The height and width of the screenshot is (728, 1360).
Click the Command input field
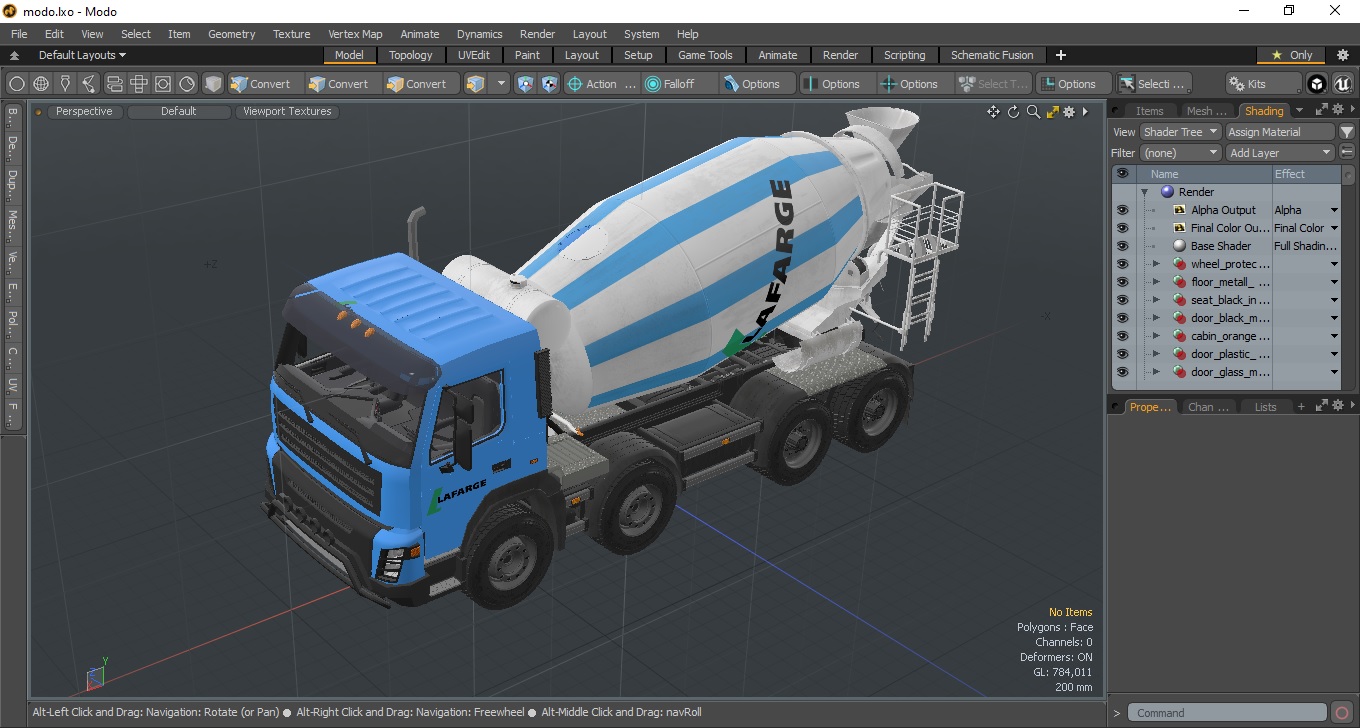tap(1227, 713)
